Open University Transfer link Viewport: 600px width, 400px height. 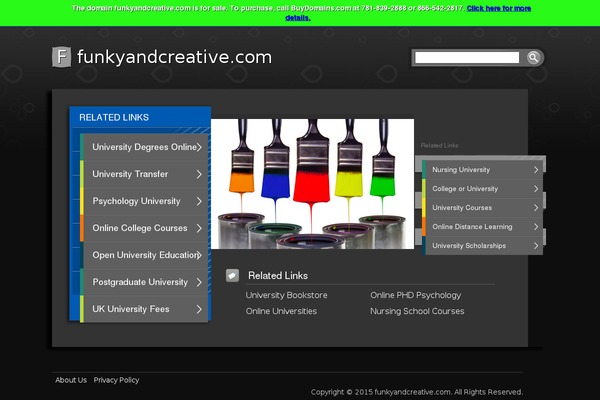click(130, 174)
